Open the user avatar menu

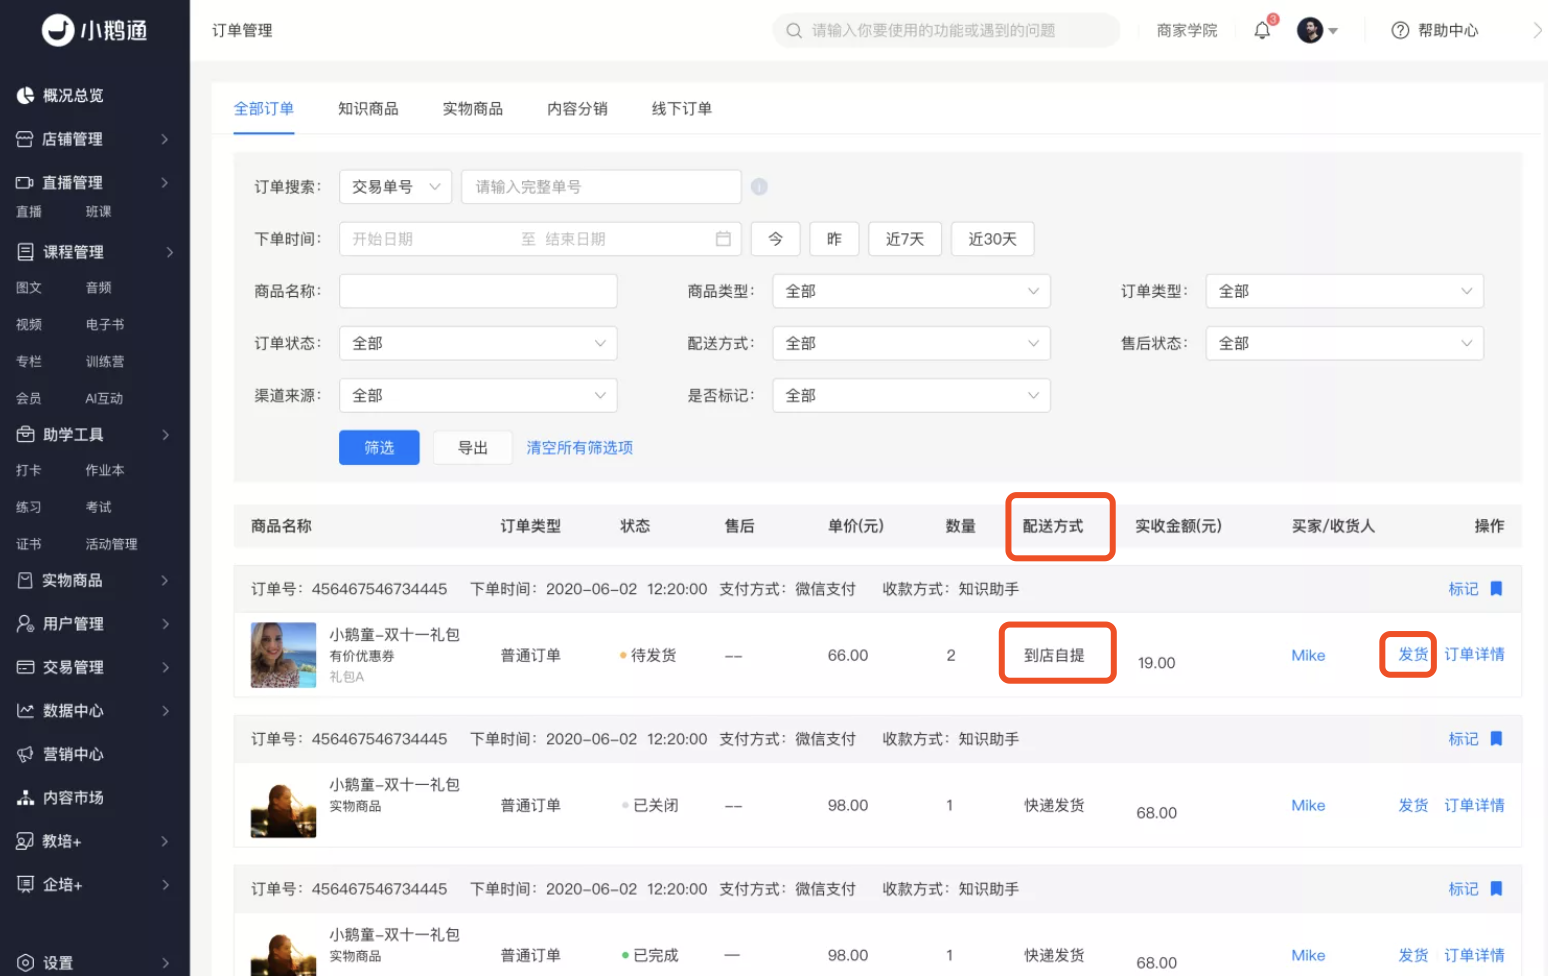[x=1317, y=30]
